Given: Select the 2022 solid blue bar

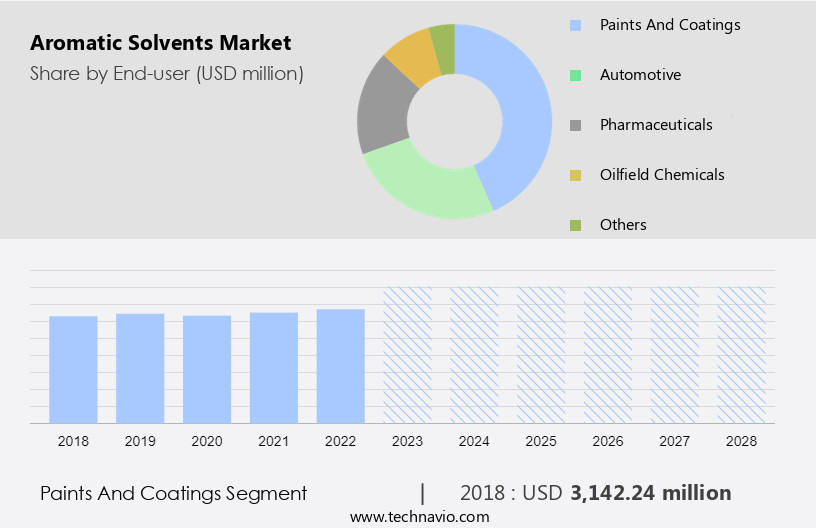Looking at the screenshot, I should 341,366.
